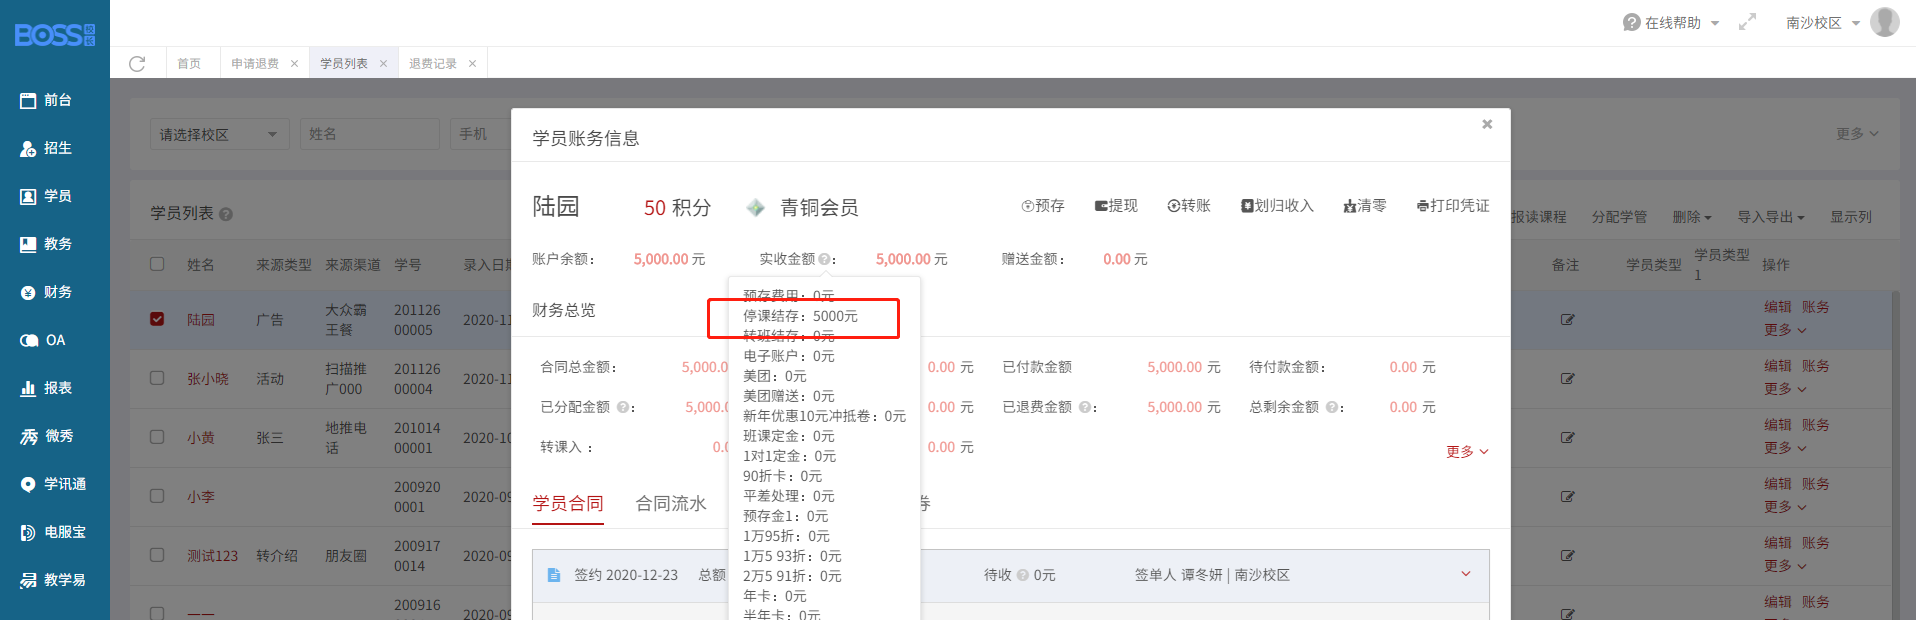Switch to 合同流水 tab
Viewport: 1916px width, 620px height.
(x=670, y=504)
